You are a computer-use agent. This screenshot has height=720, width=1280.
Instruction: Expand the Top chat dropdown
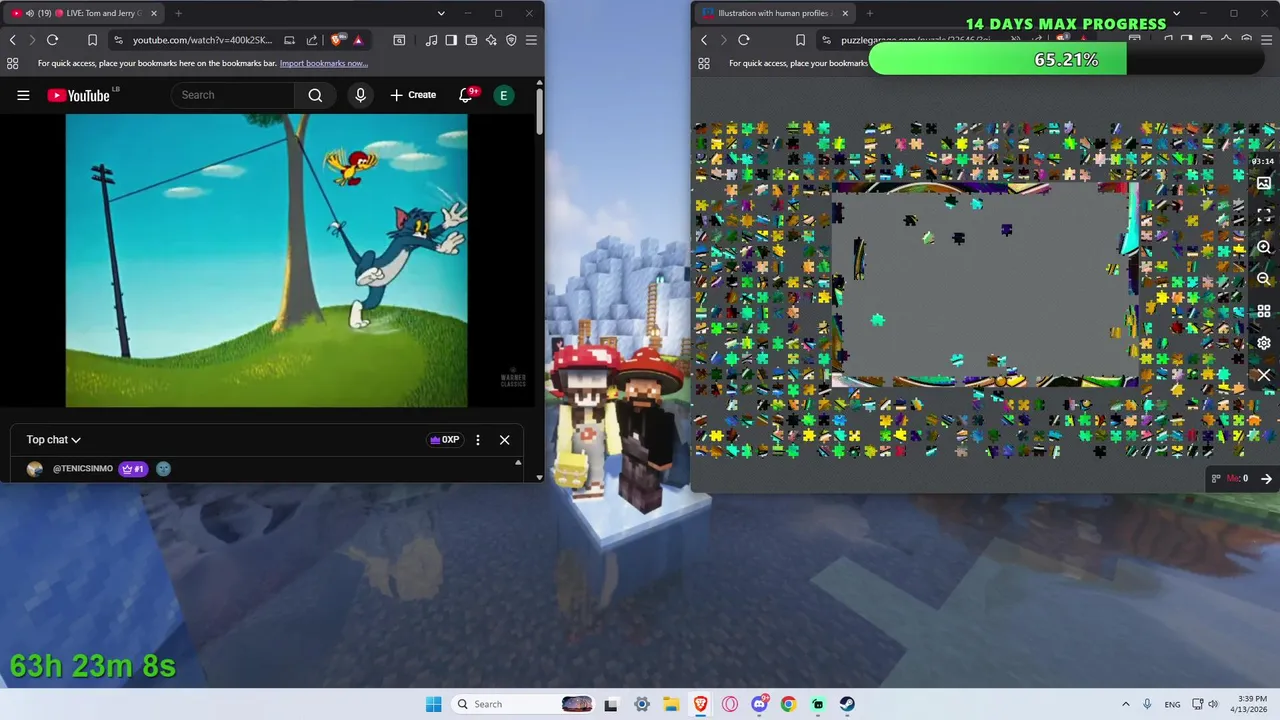54,439
